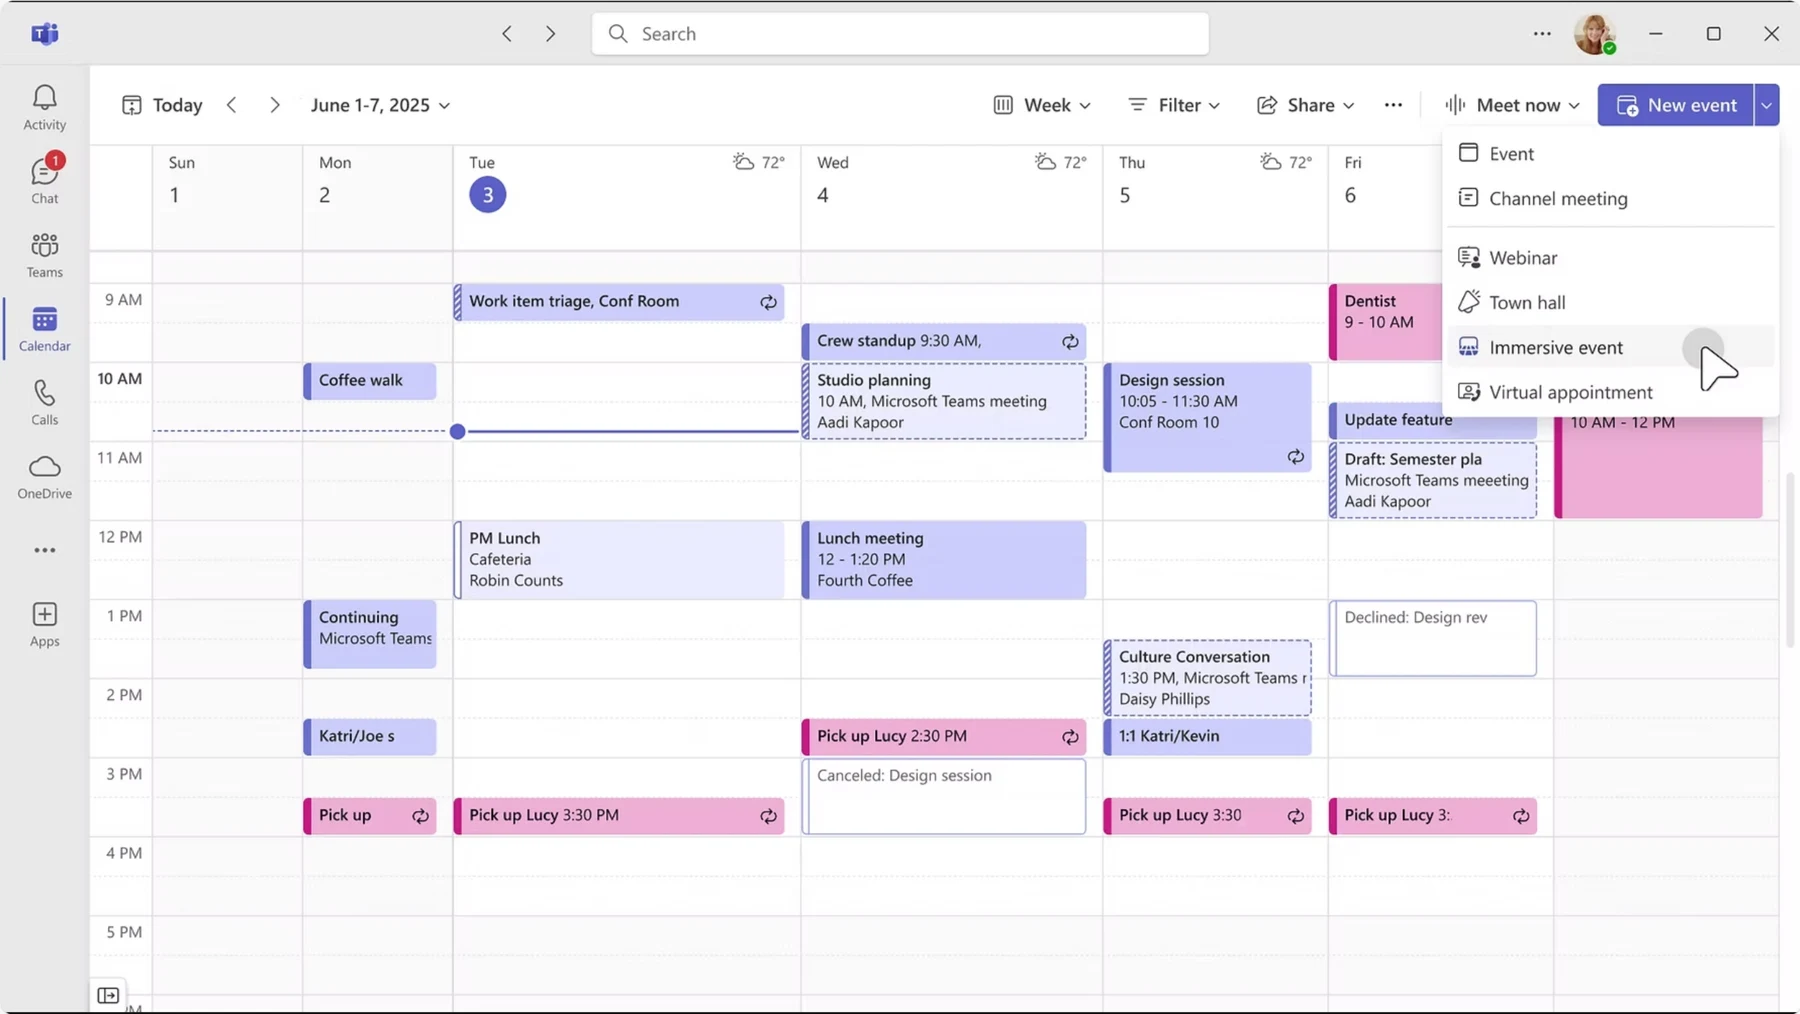1800x1014 pixels.
Task: Choose Channel meeting option
Action: point(1610,198)
